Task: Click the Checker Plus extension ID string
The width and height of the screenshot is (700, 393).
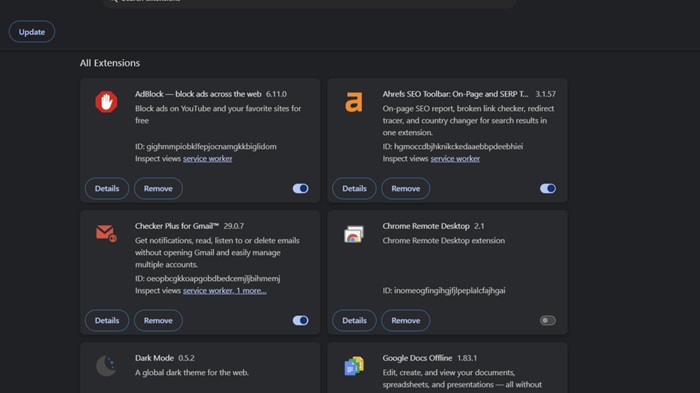Action: (208, 278)
